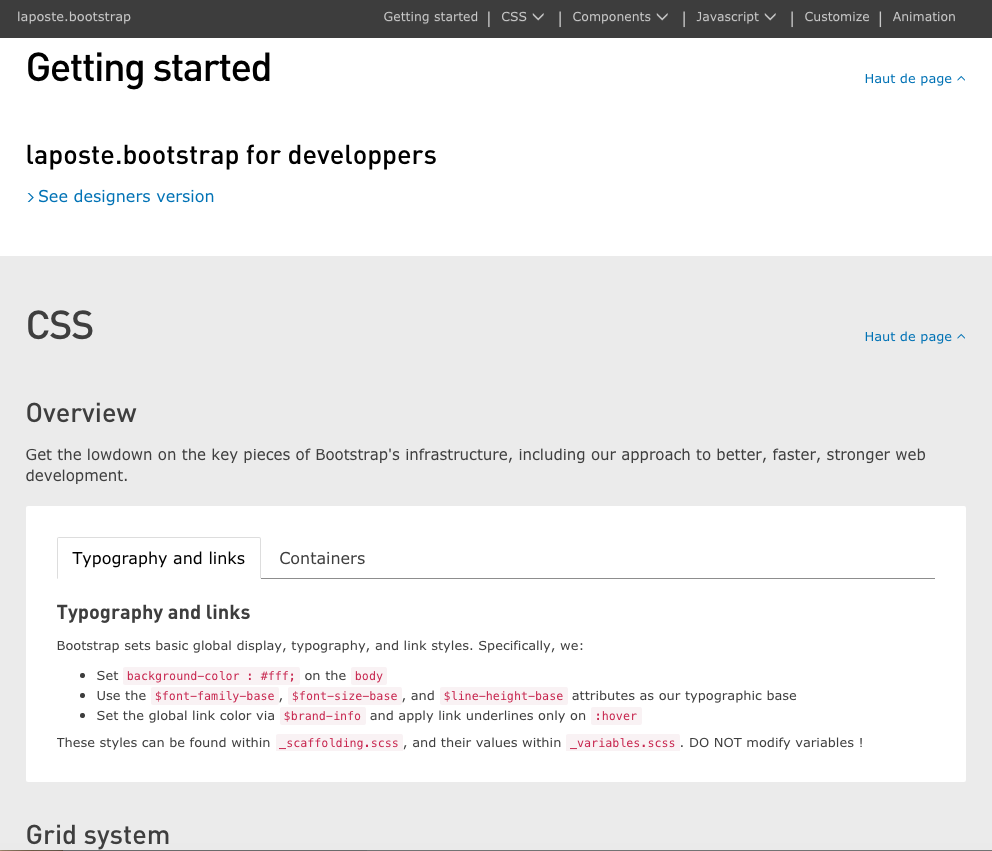This screenshot has width=992, height=851.
Task: Click the $line-height-base code text
Action: (504, 696)
